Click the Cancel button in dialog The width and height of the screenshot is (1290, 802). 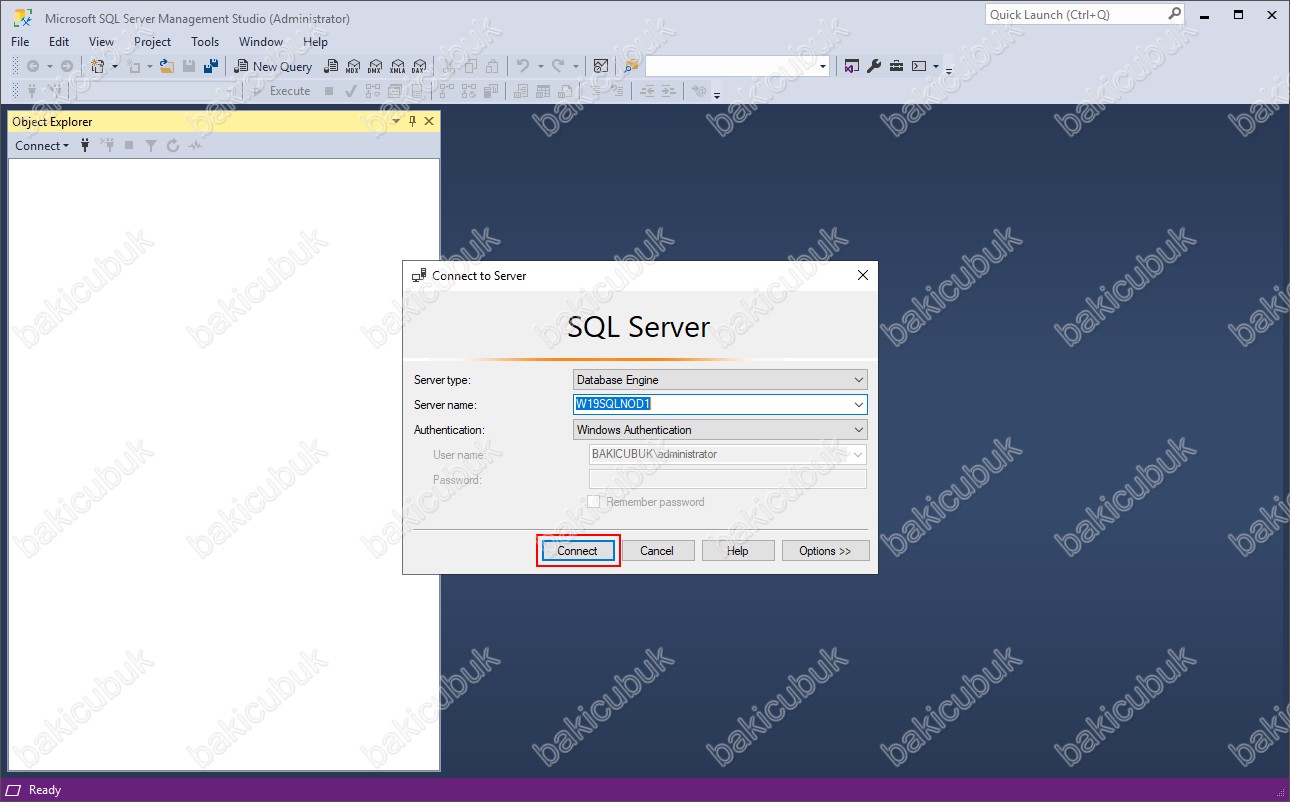pos(657,551)
